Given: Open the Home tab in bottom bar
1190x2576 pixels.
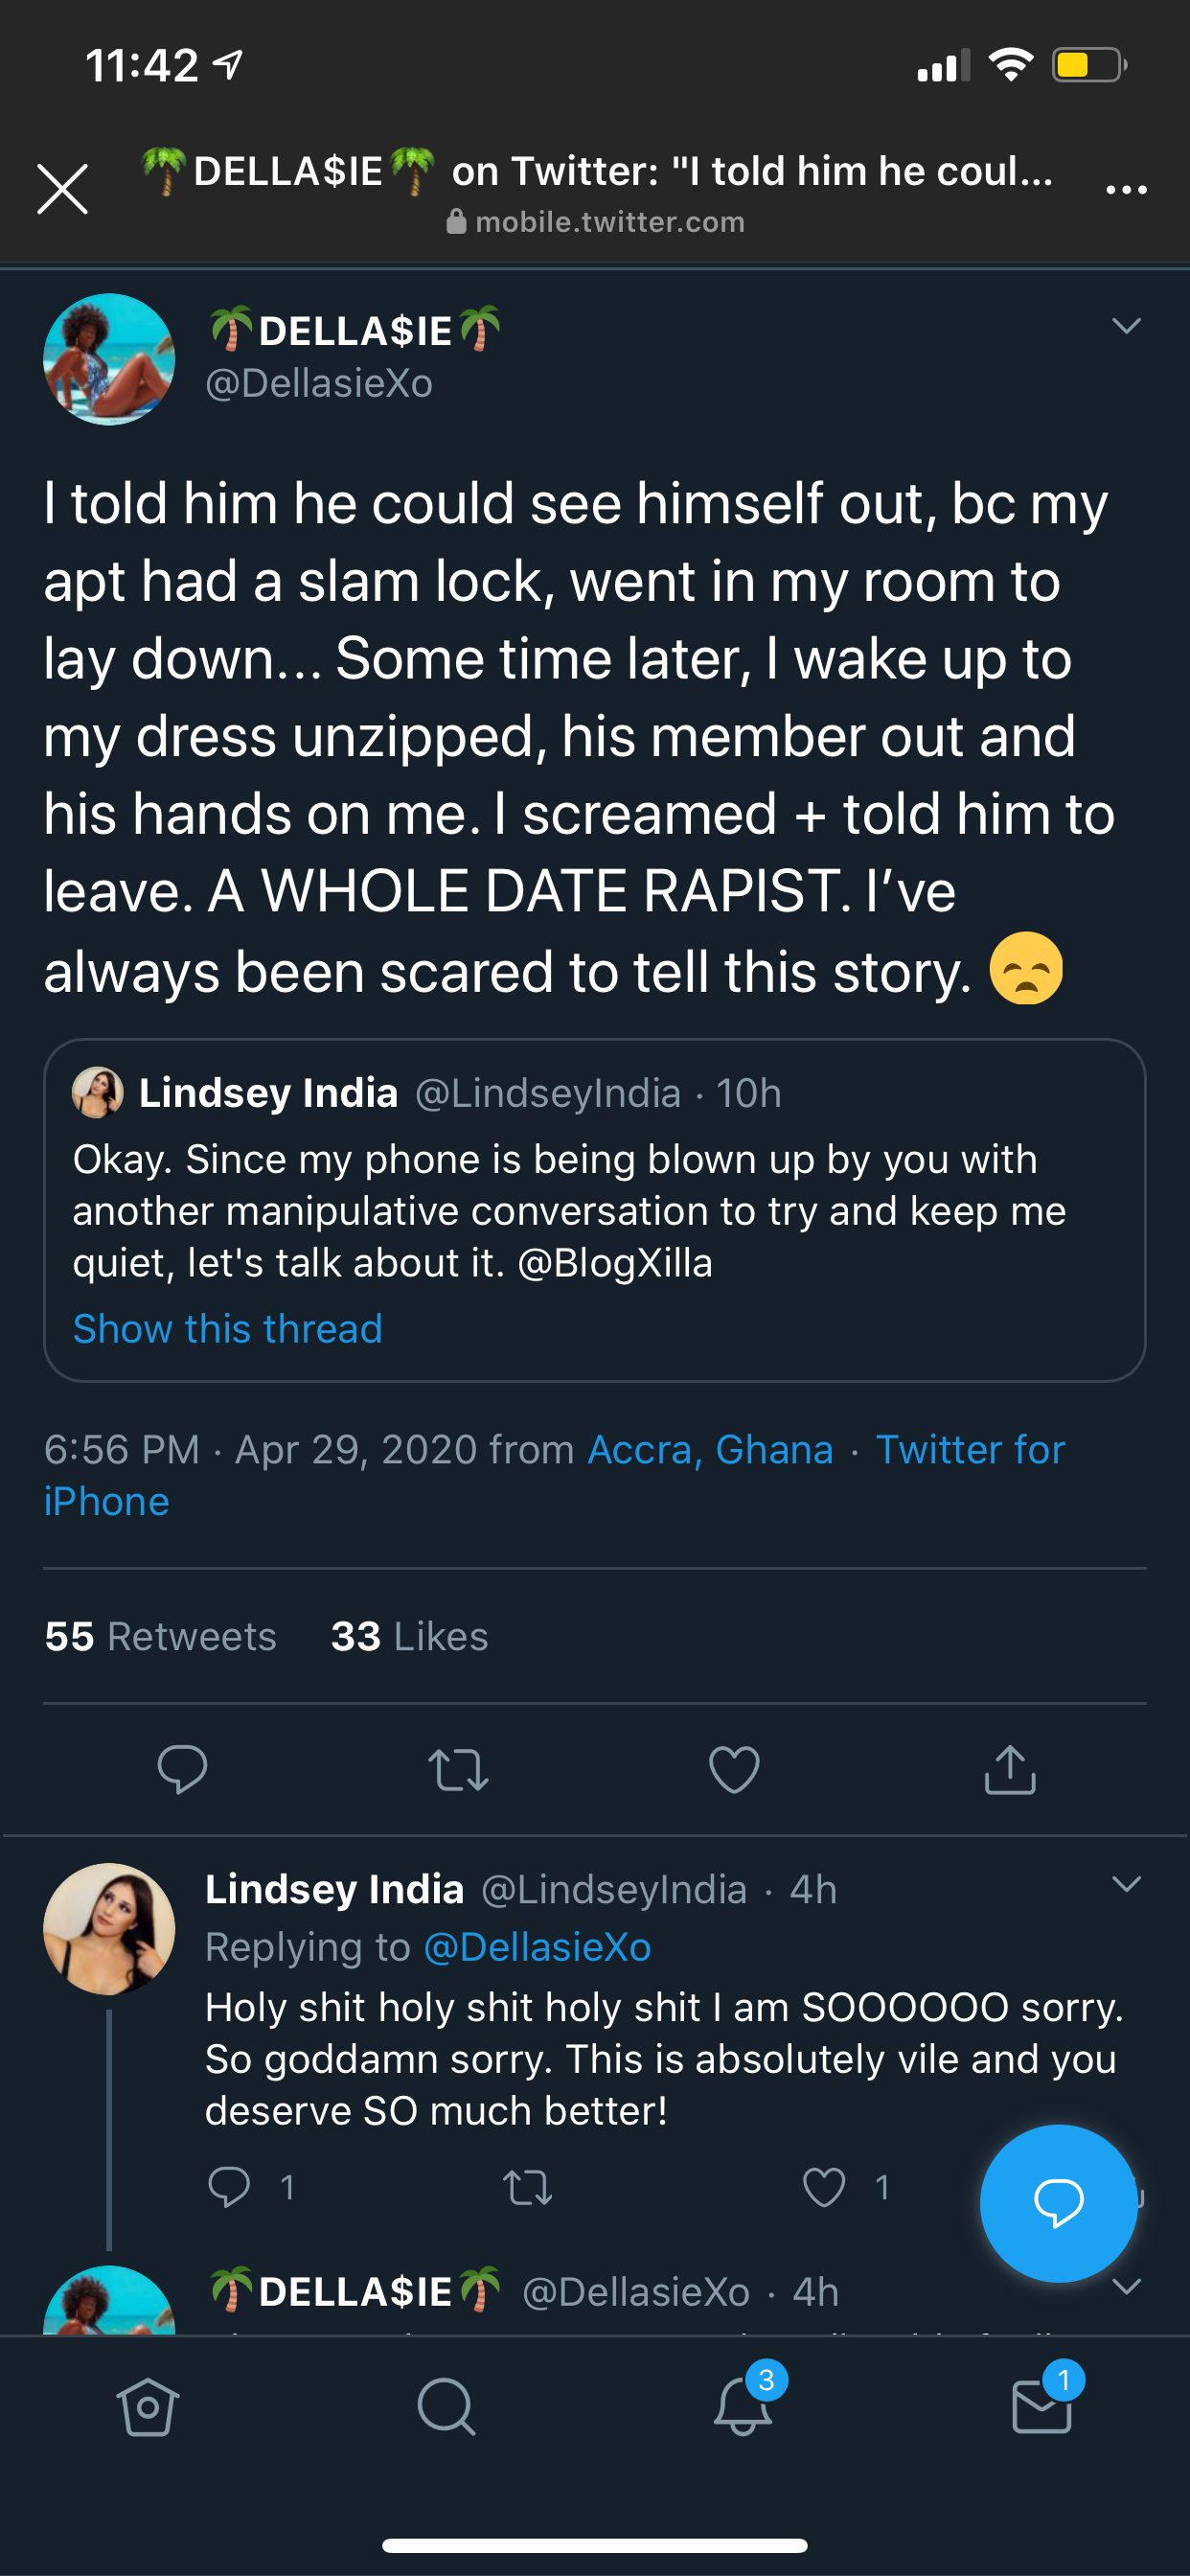Looking at the screenshot, I should coord(148,2406).
